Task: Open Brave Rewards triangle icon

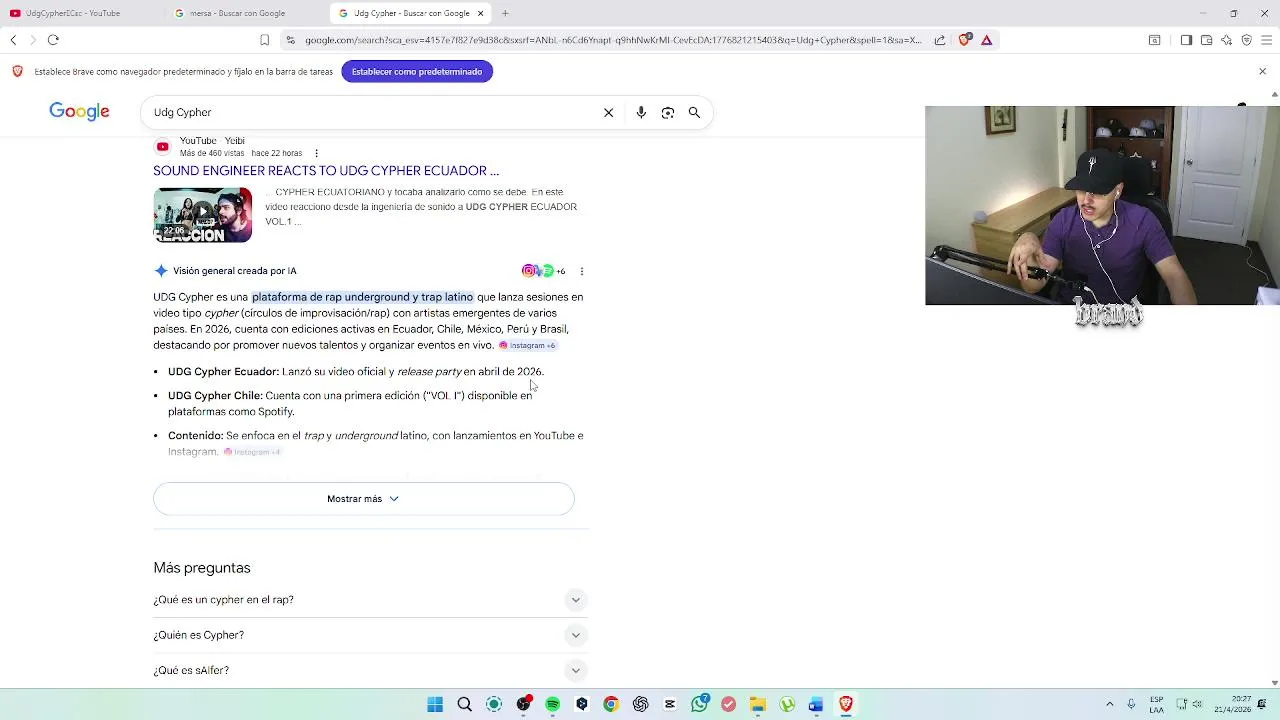Action: pyautogui.click(x=987, y=40)
